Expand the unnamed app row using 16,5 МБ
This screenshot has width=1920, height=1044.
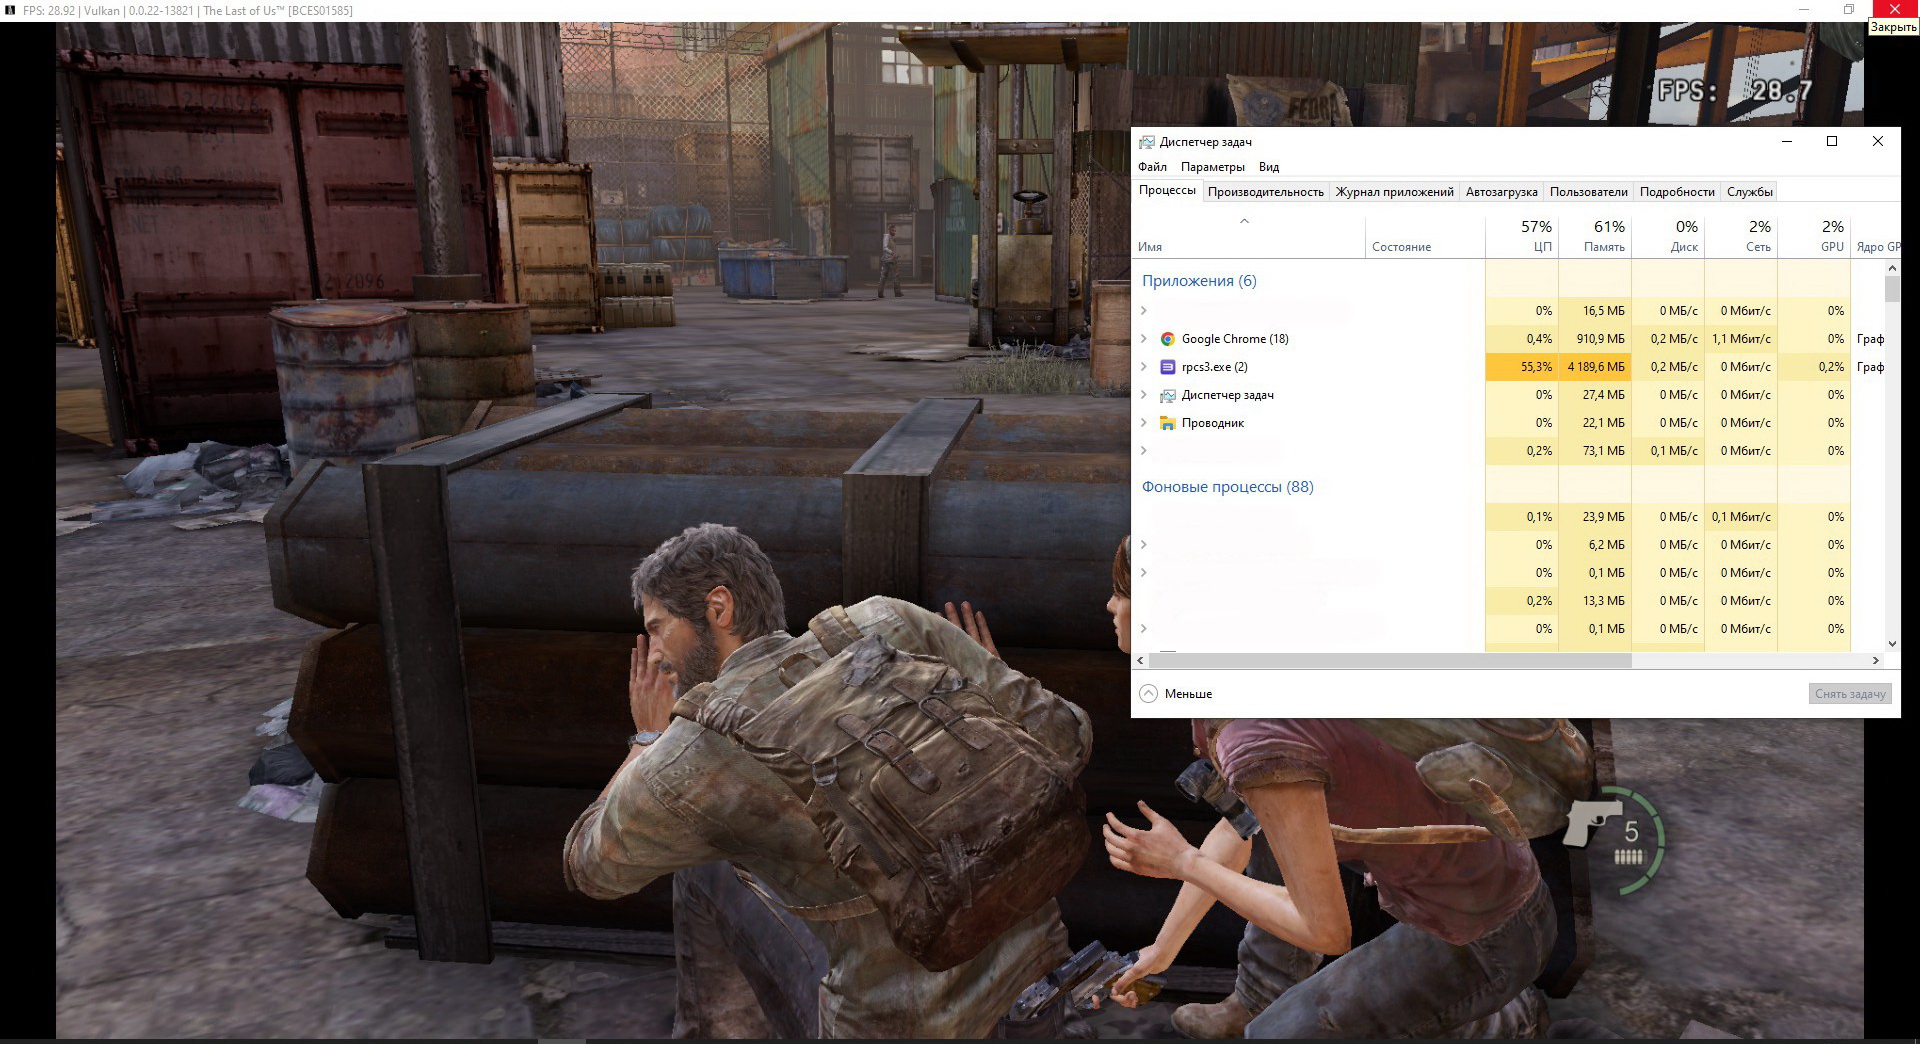pos(1144,311)
